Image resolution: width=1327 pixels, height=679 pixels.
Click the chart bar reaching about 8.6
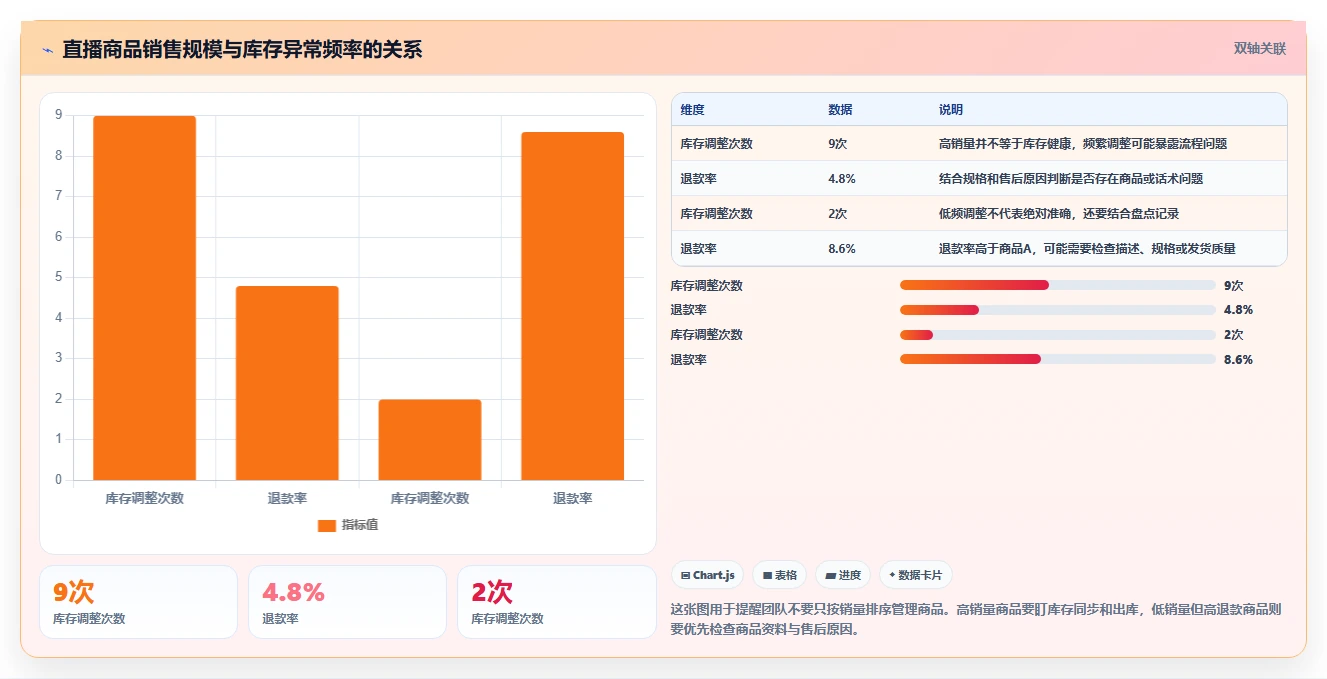572,306
